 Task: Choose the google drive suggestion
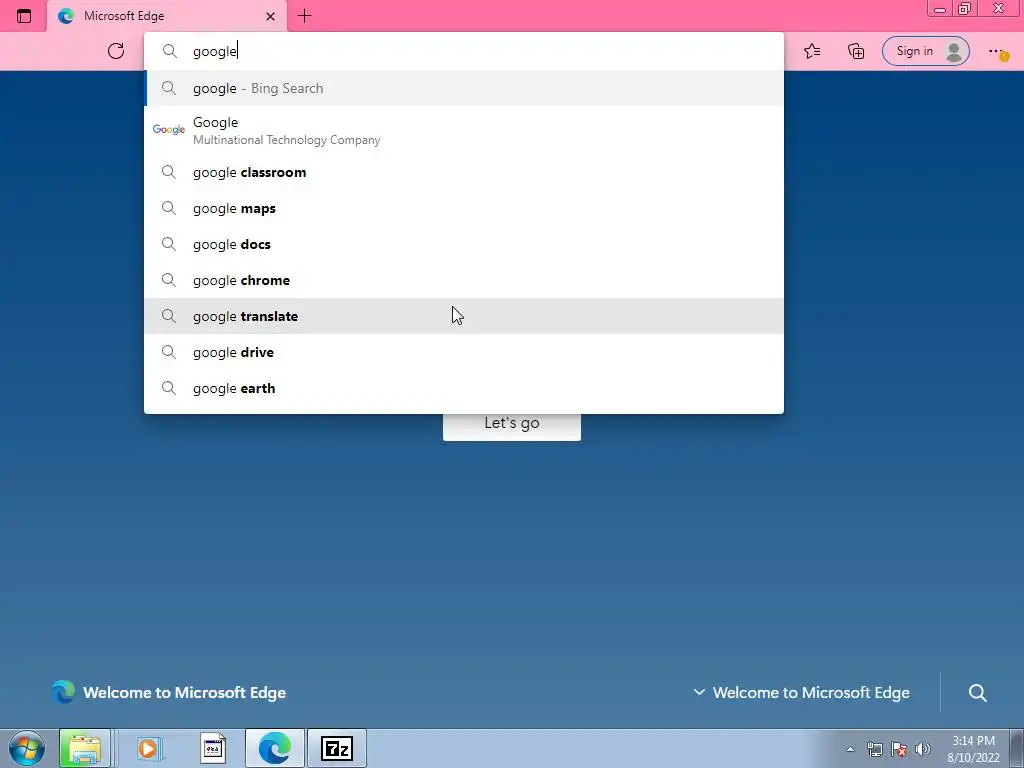(x=464, y=352)
